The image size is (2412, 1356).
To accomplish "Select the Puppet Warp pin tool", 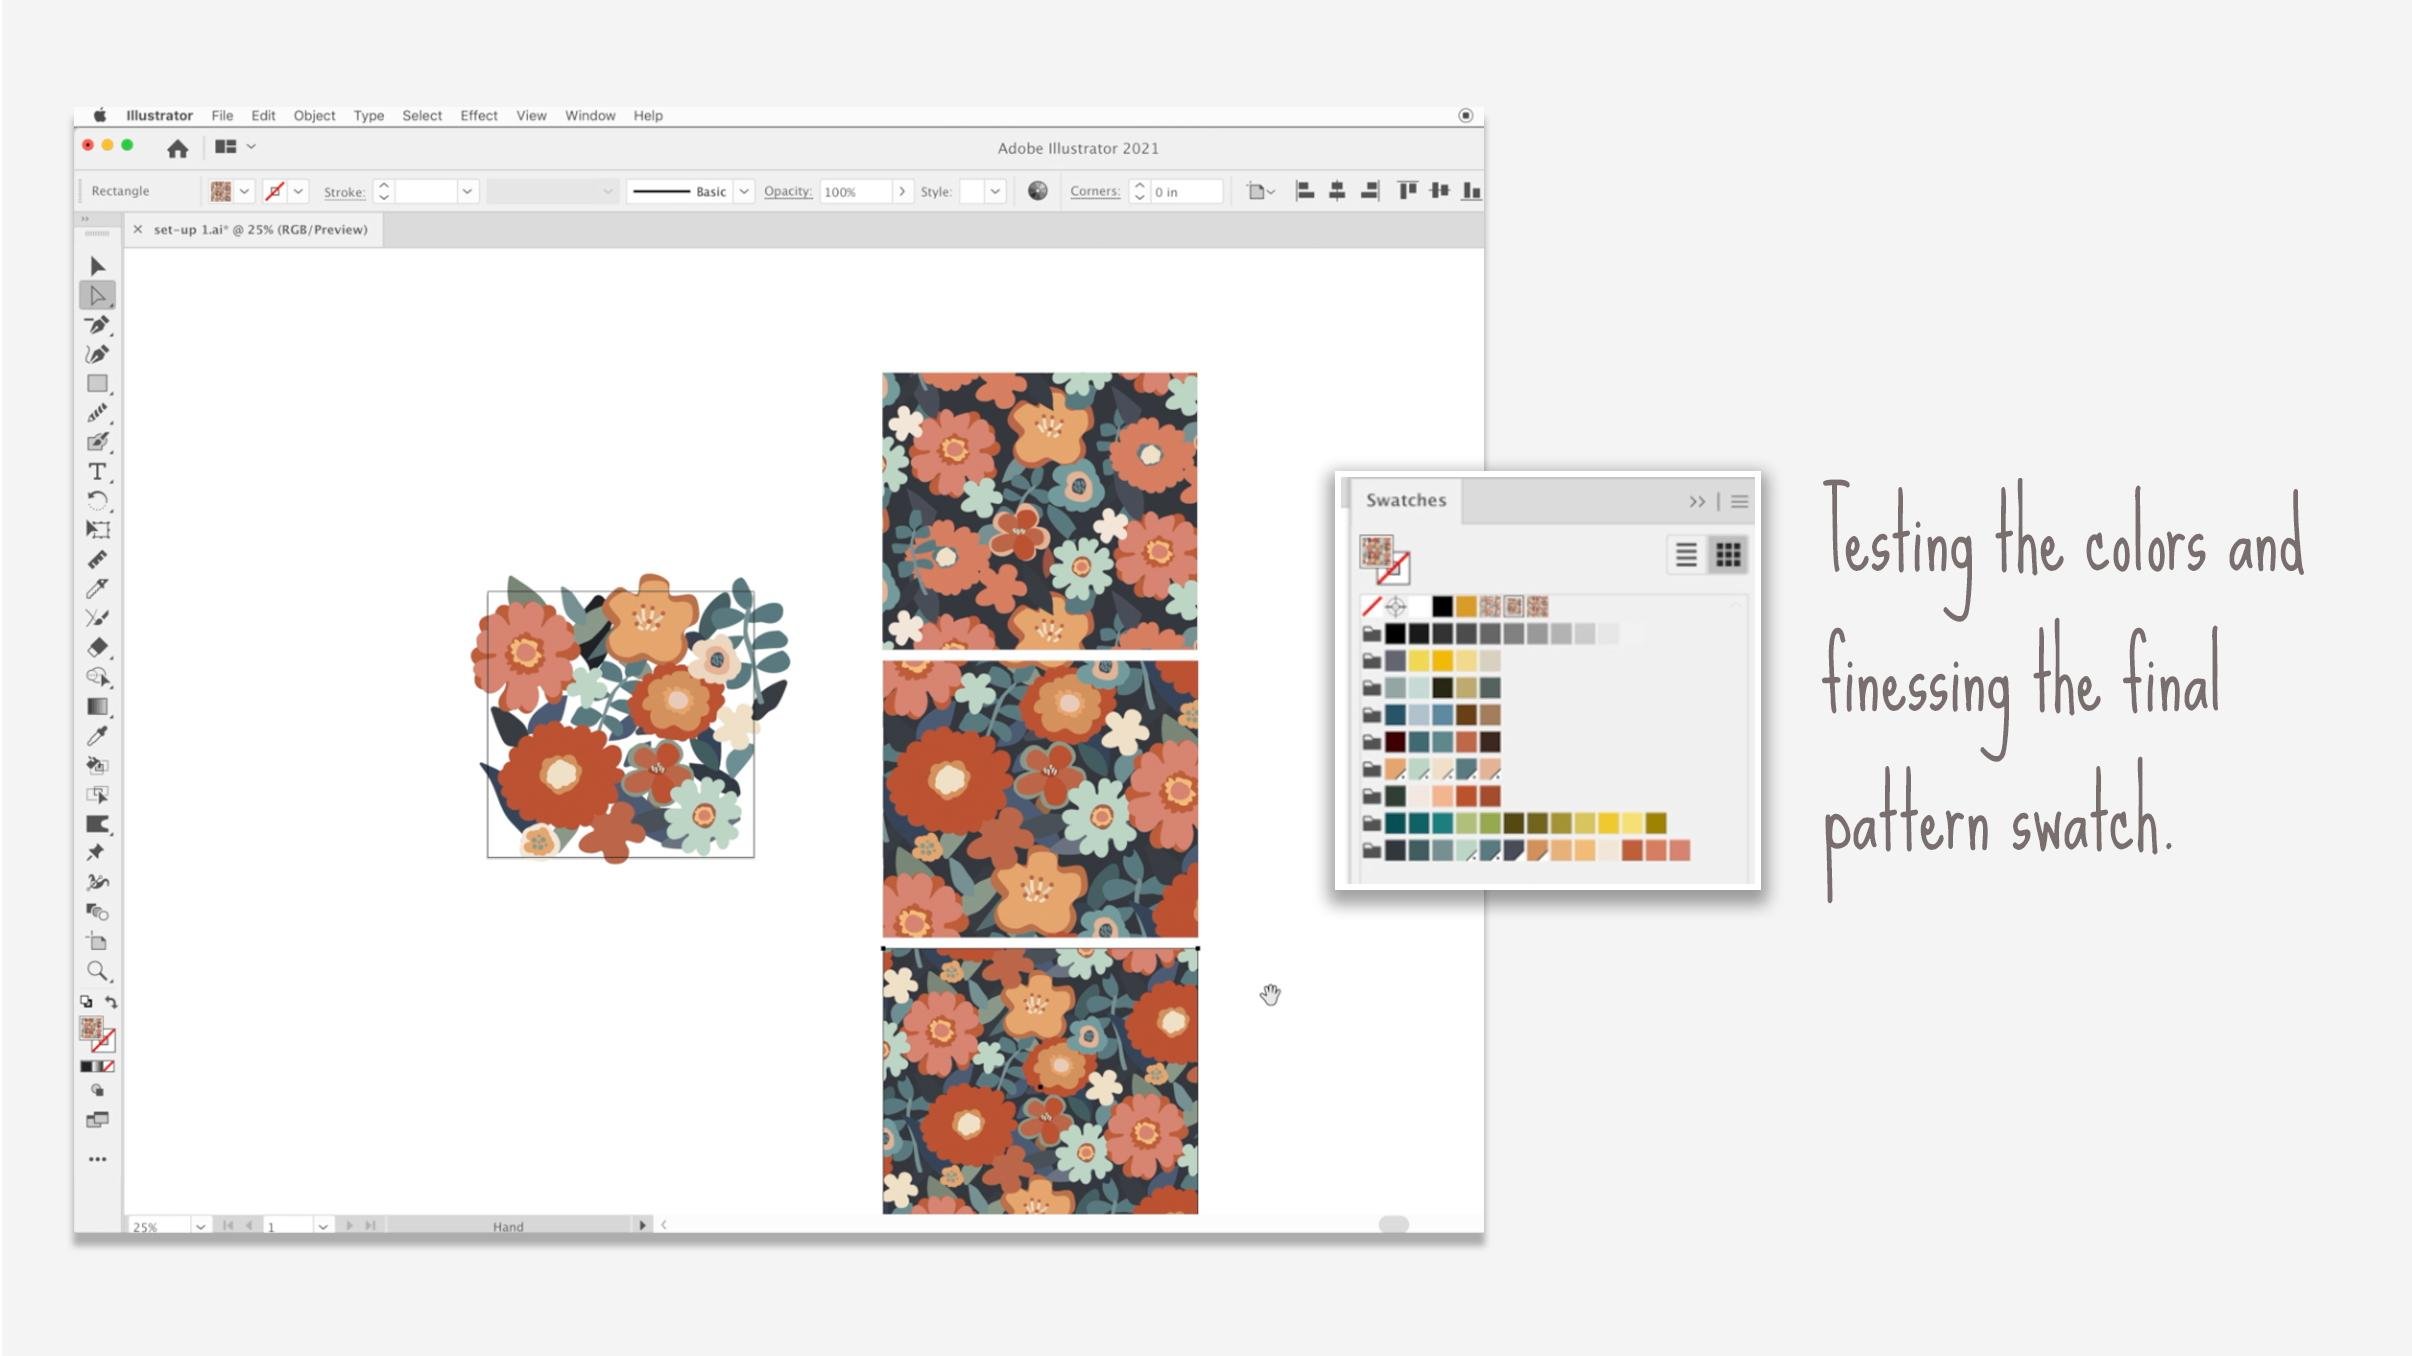I will click(x=97, y=852).
